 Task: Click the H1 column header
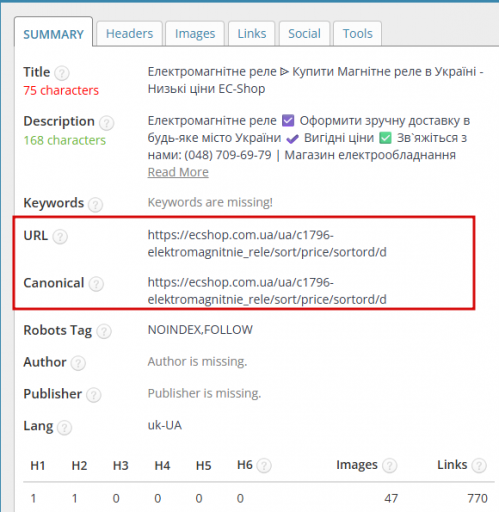[38, 466]
